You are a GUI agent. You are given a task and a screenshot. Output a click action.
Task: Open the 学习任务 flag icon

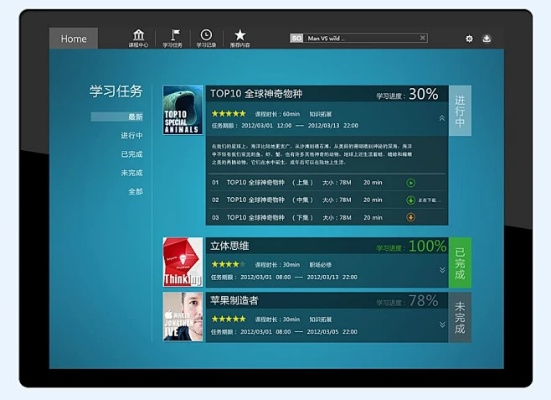173,38
